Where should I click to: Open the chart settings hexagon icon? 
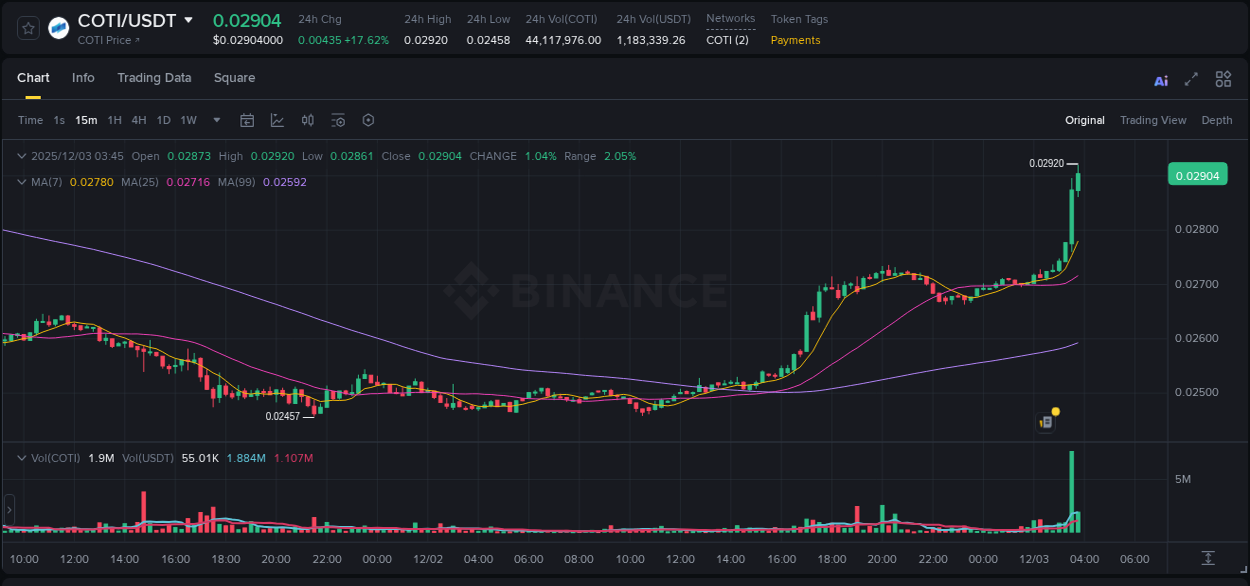(x=368, y=120)
